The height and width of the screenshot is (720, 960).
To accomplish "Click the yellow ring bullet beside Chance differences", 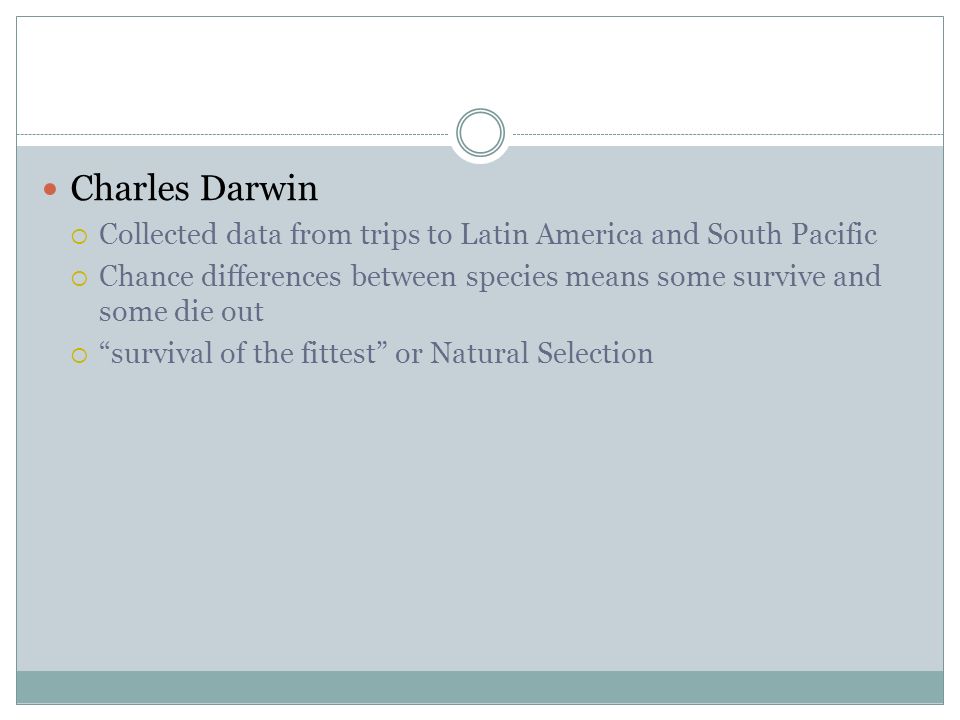I will pos(80,279).
